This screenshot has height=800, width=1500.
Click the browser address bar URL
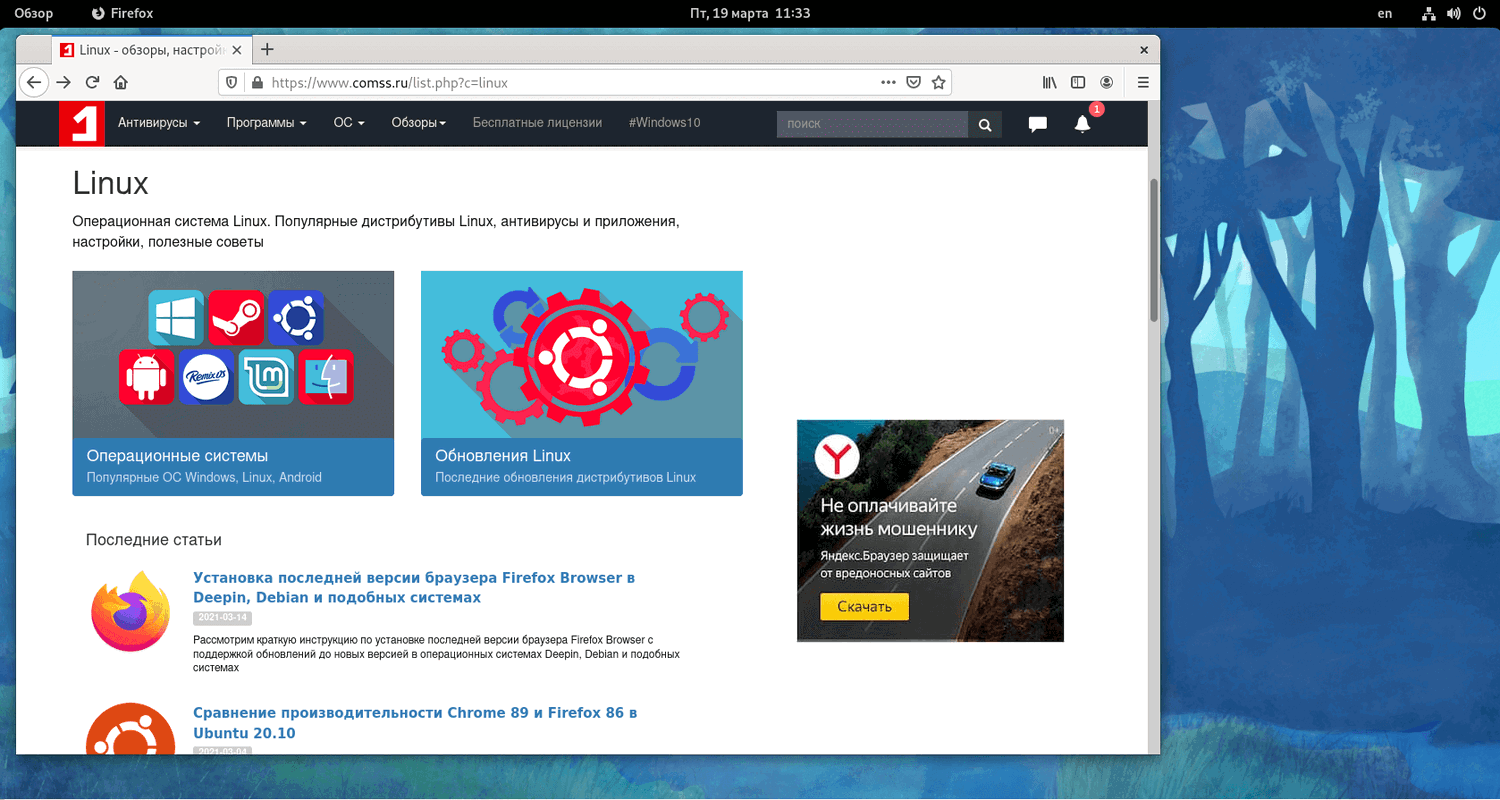pos(390,83)
